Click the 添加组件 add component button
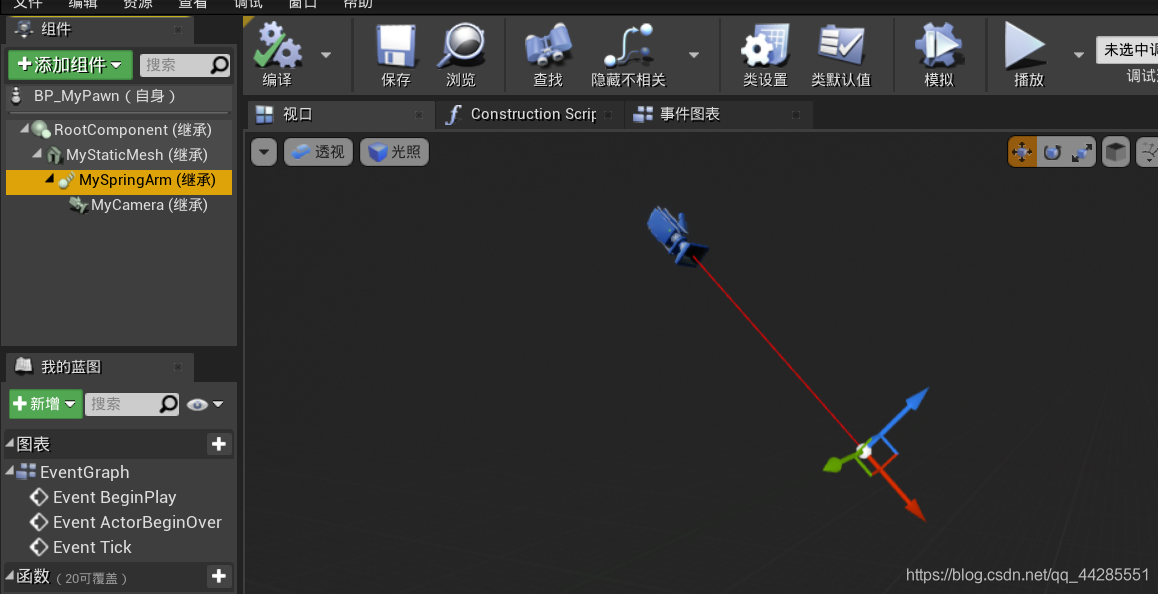 click(70, 65)
